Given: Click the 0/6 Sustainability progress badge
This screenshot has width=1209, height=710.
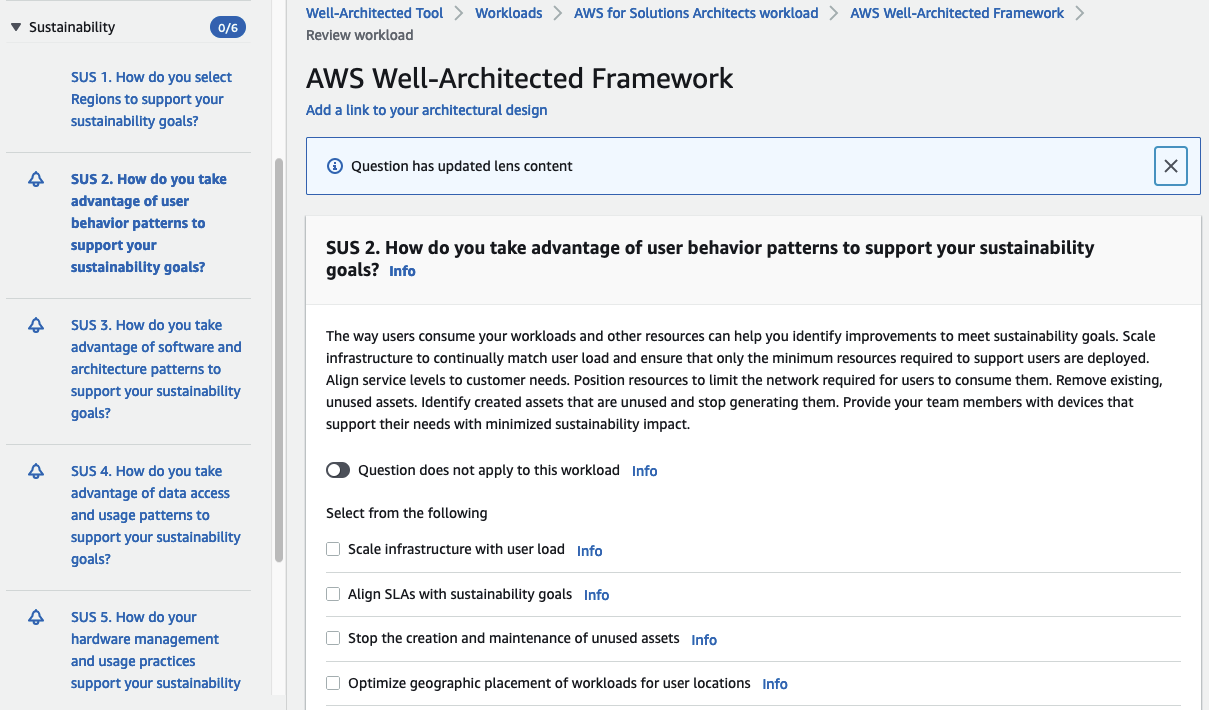Looking at the screenshot, I should tap(228, 28).
